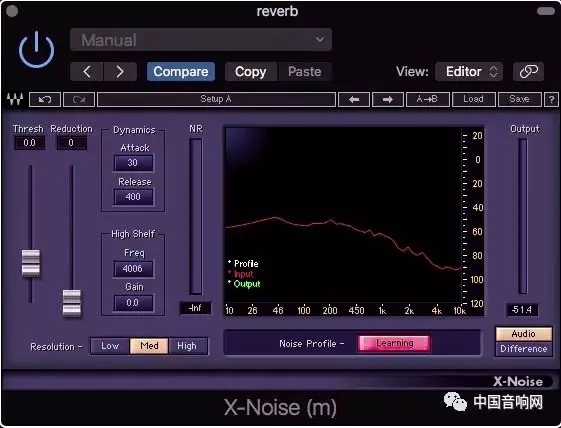Screen dimensions: 561x428
Task: Click the Thresh slider handle
Action: click(31, 263)
